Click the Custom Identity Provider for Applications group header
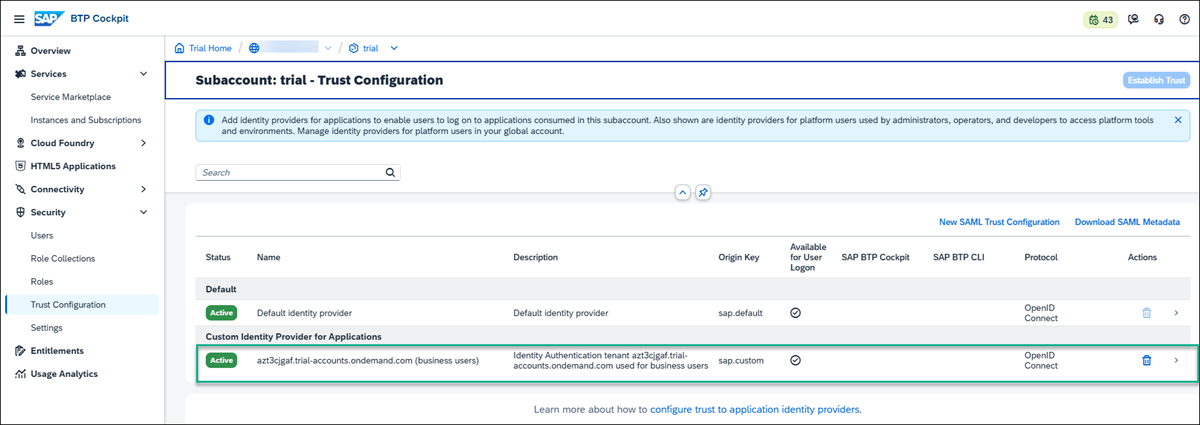Screen dimensions: 1200x425 (x=294, y=336)
